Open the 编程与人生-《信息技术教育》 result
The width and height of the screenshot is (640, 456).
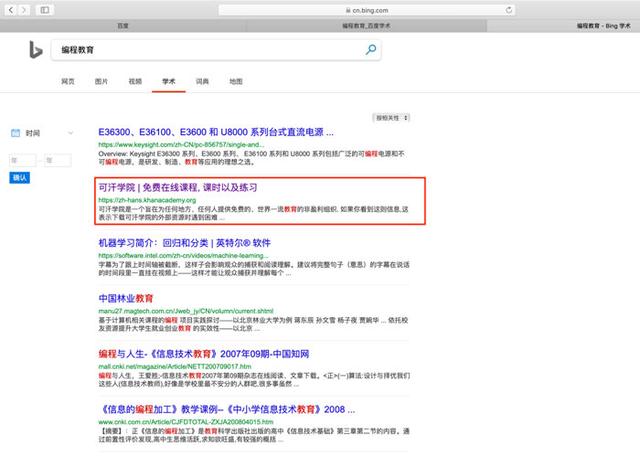click(204, 354)
